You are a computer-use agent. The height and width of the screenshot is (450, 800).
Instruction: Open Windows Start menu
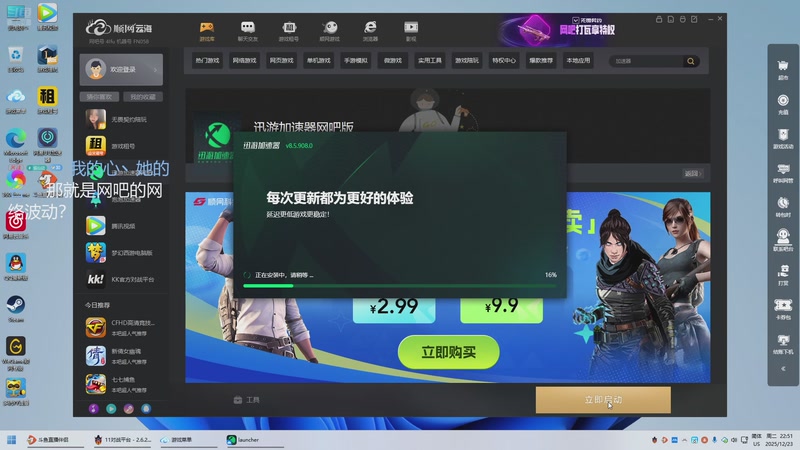click(11, 440)
